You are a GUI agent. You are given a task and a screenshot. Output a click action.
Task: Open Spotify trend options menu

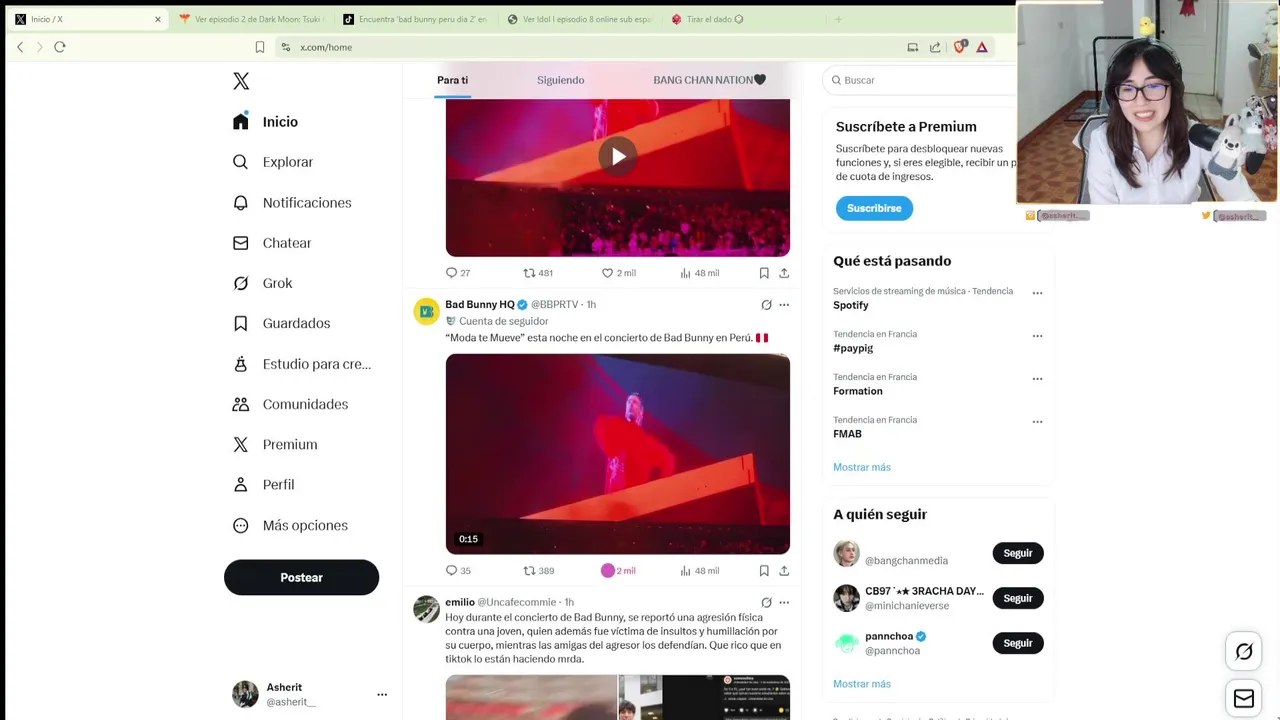click(1037, 293)
